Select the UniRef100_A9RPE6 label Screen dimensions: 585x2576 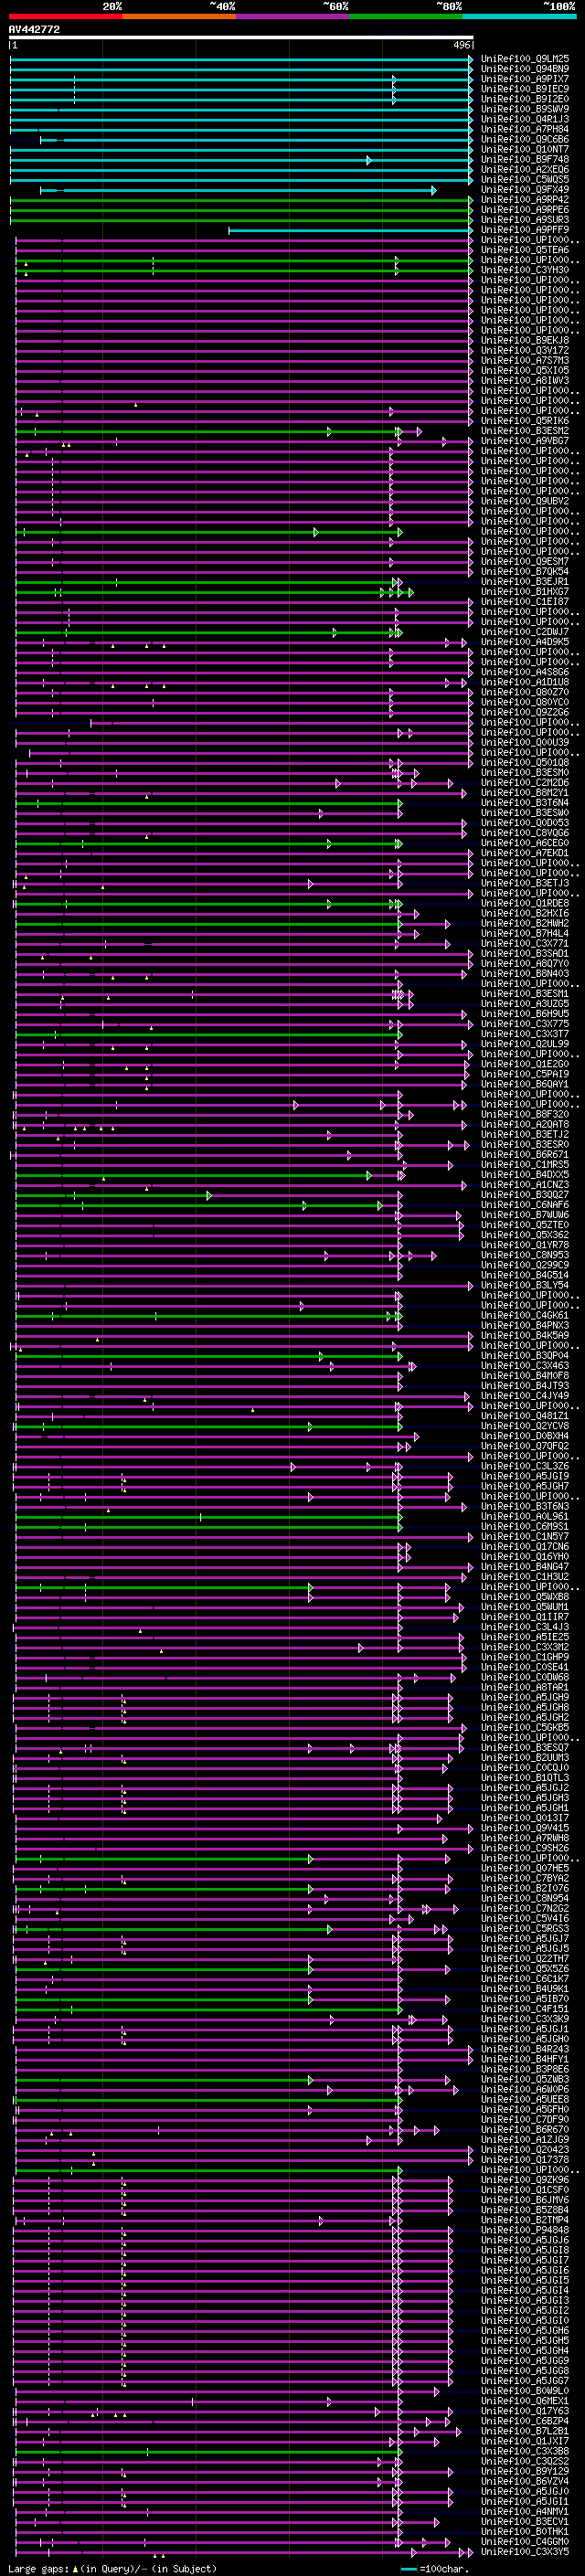[525, 209]
